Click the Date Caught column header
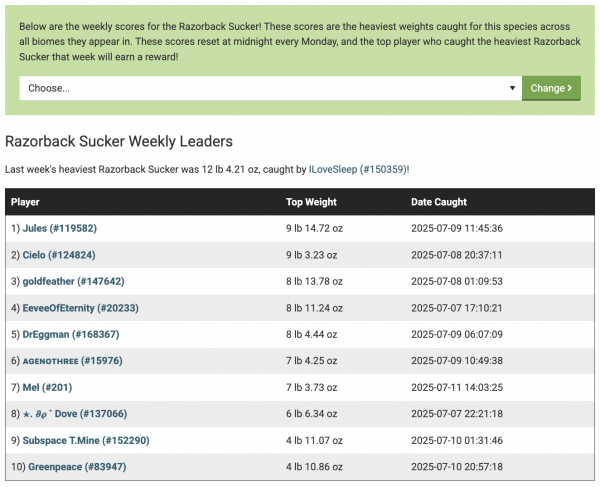Image resolution: width=600 pixels, height=487 pixels. [x=439, y=202]
